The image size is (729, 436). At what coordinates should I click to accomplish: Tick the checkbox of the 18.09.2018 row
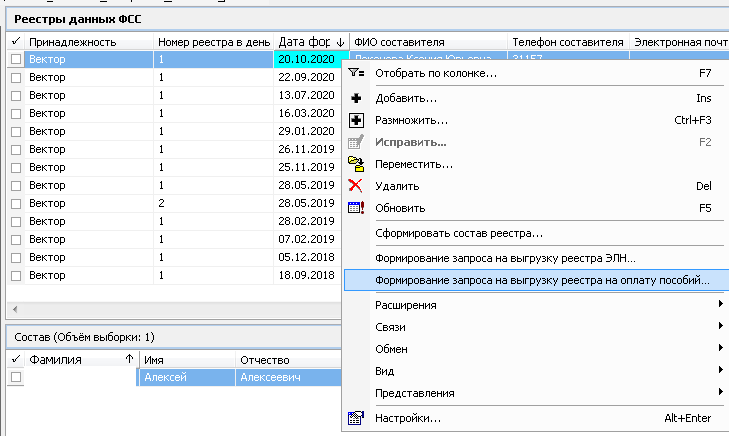15,274
